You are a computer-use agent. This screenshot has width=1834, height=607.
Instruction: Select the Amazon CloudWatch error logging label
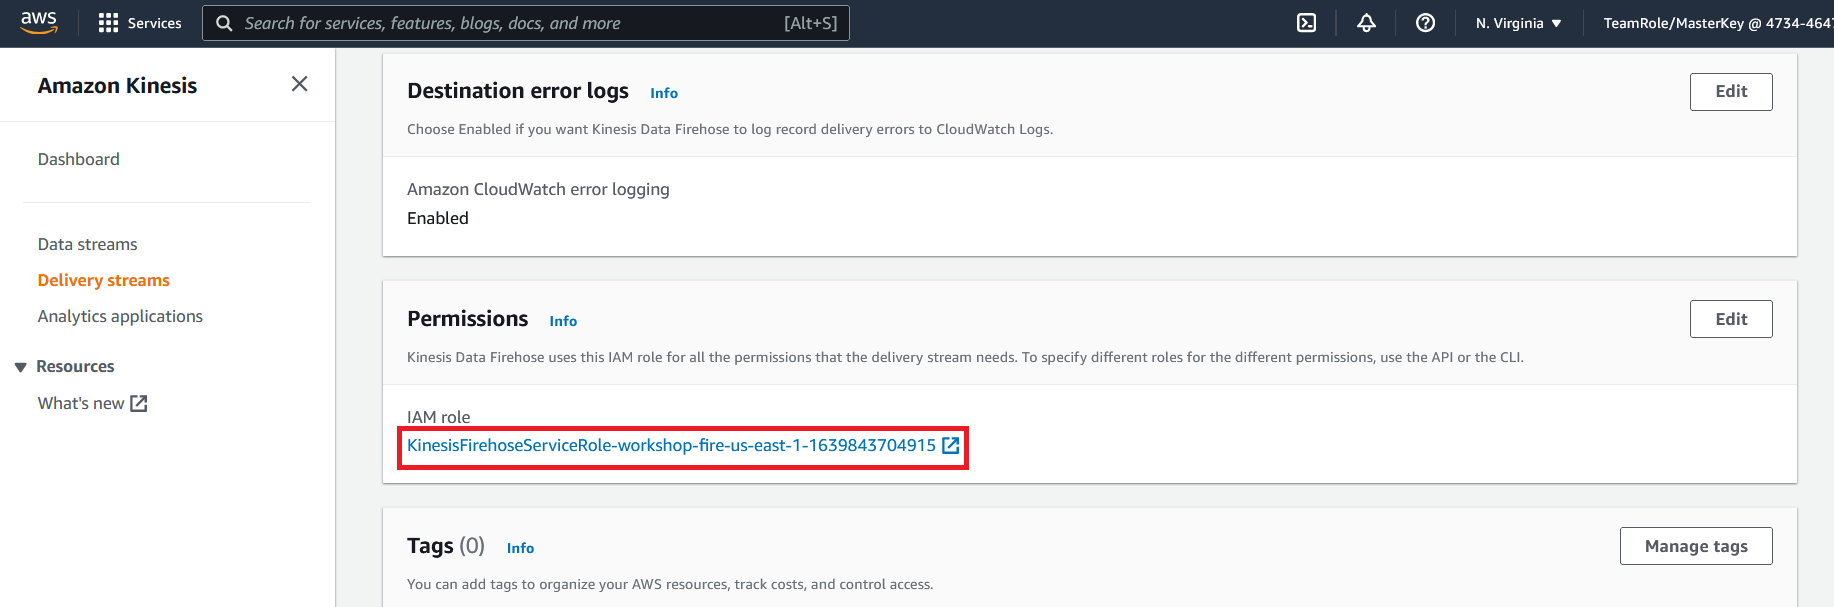point(538,189)
